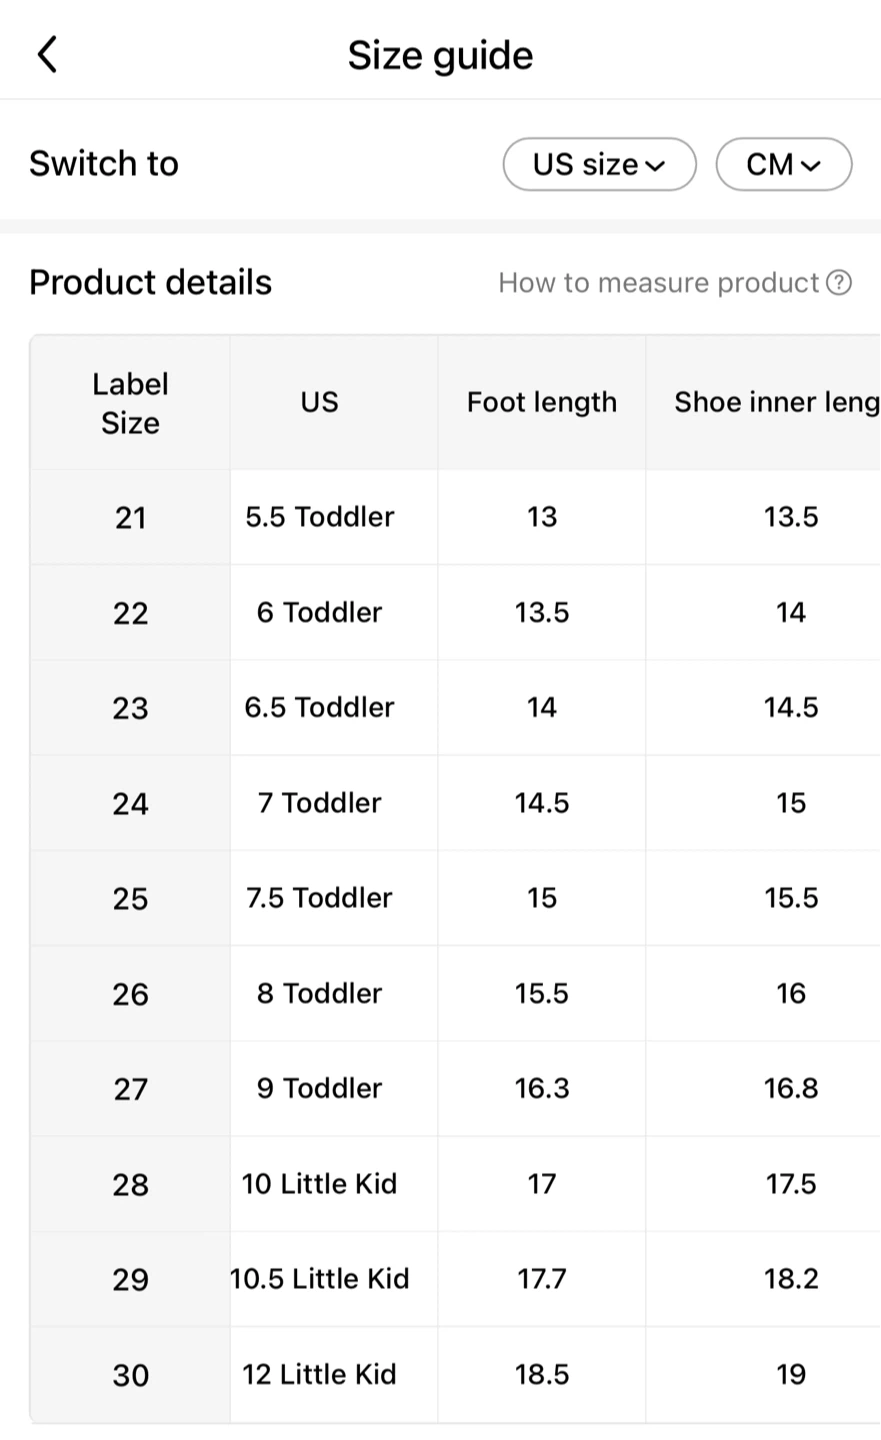Select the 12 Little Kid entry
This screenshot has width=881, height=1440.
point(318,1374)
